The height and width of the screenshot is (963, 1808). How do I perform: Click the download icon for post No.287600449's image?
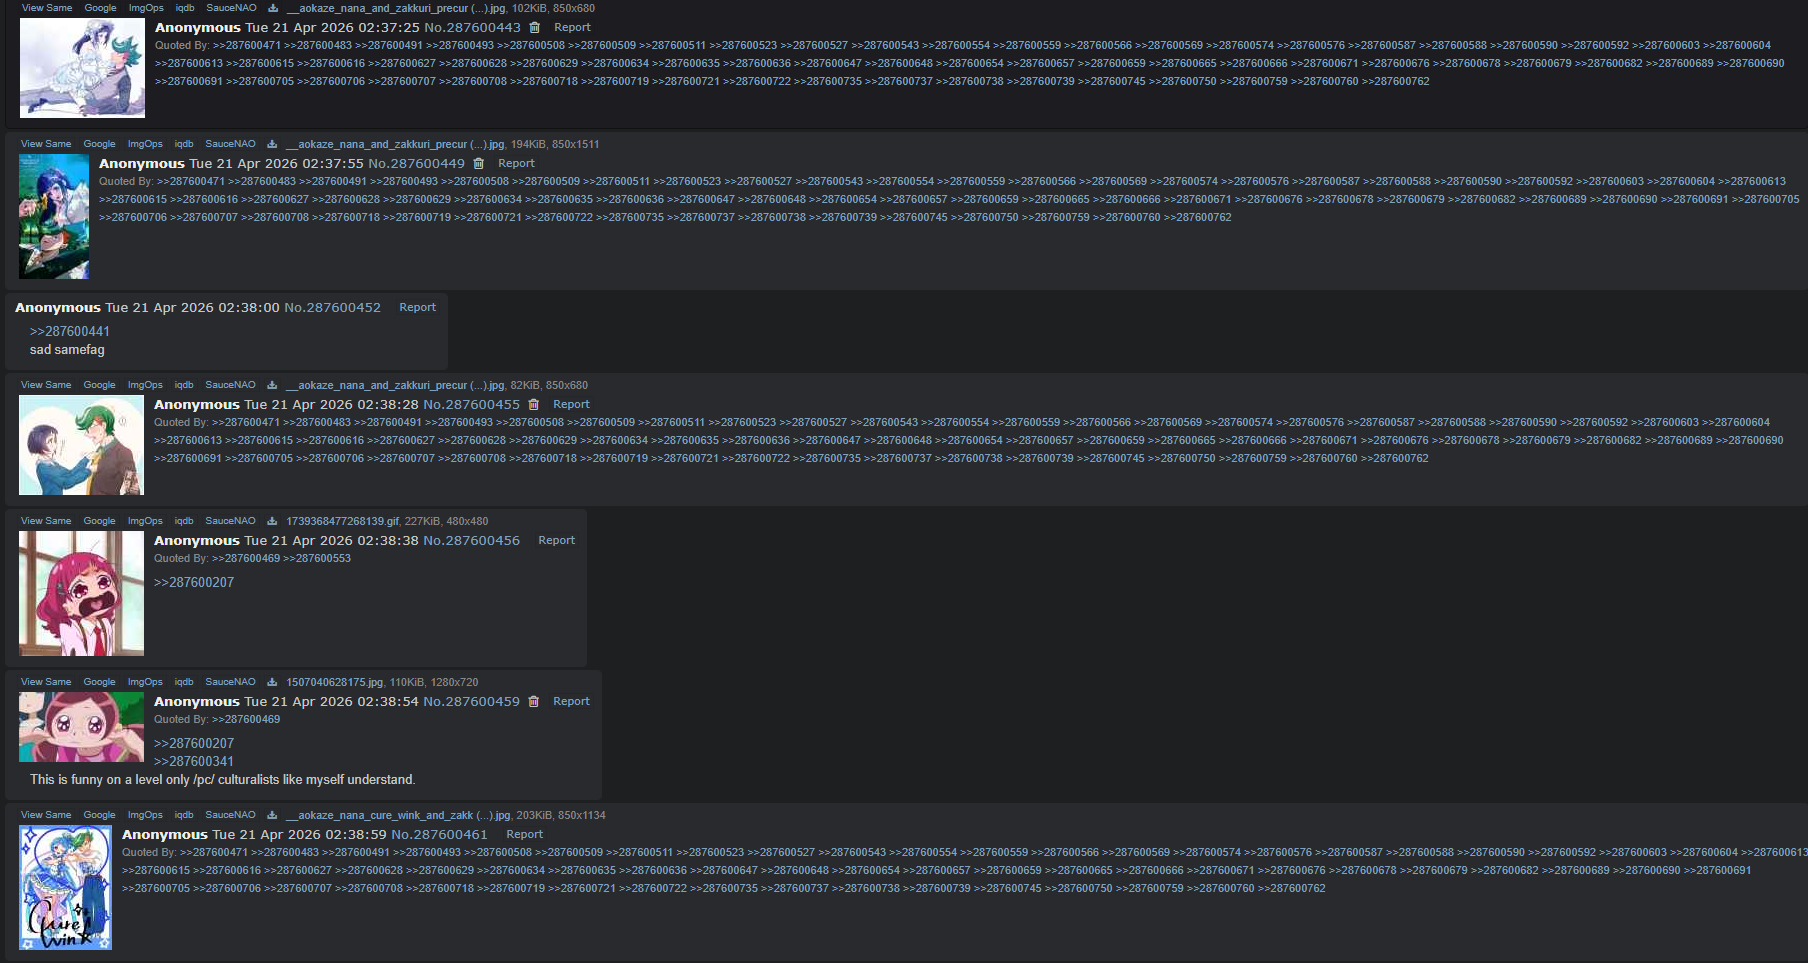(x=272, y=144)
